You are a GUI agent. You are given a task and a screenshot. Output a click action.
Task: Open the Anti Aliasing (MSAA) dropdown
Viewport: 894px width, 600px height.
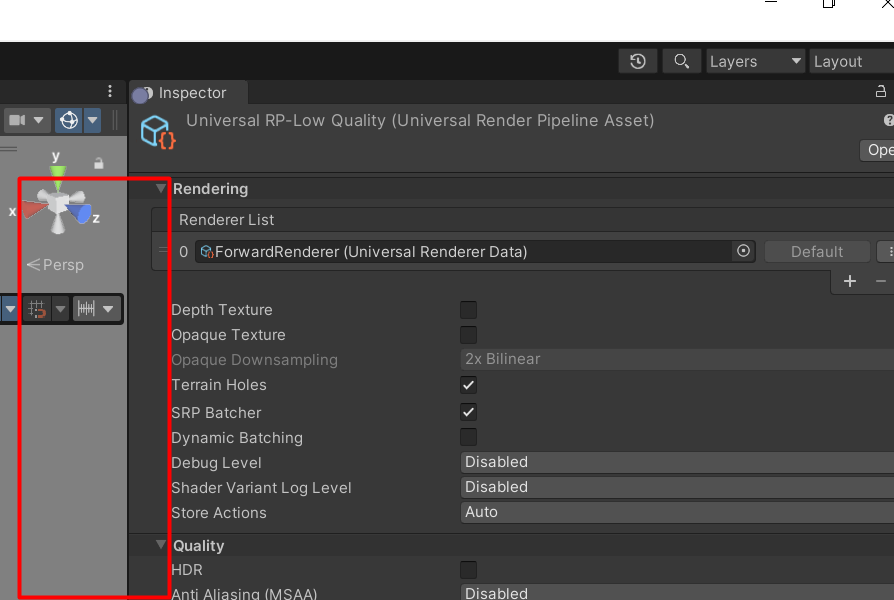coord(677,592)
